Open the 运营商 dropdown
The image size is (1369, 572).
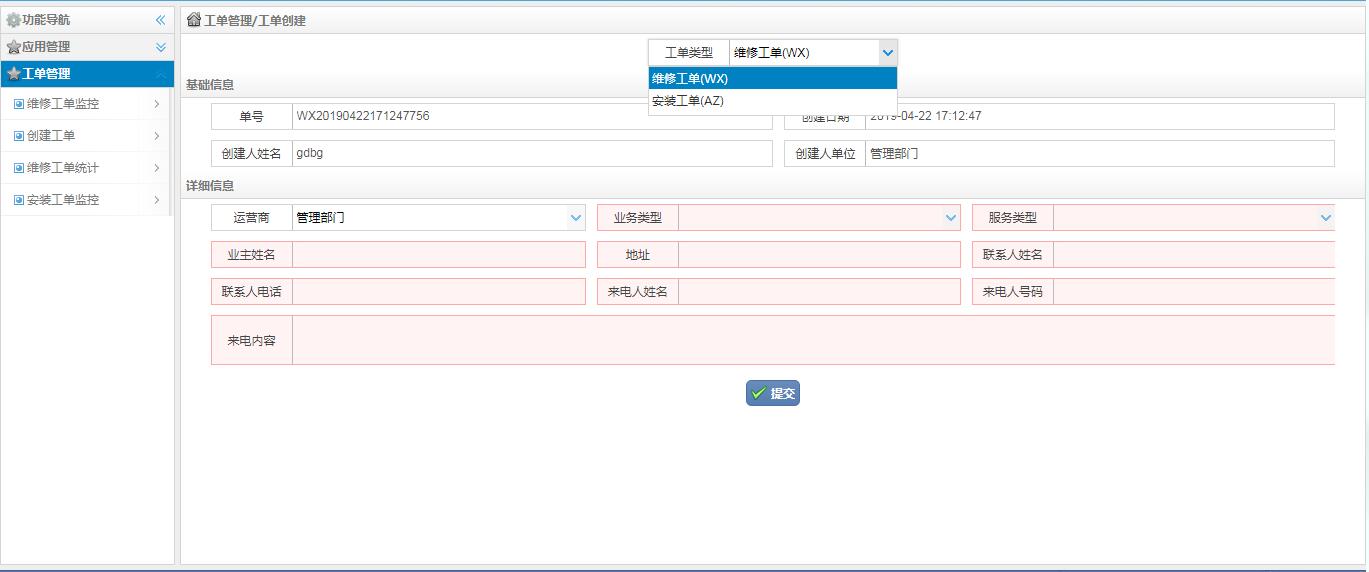pos(575,218)
